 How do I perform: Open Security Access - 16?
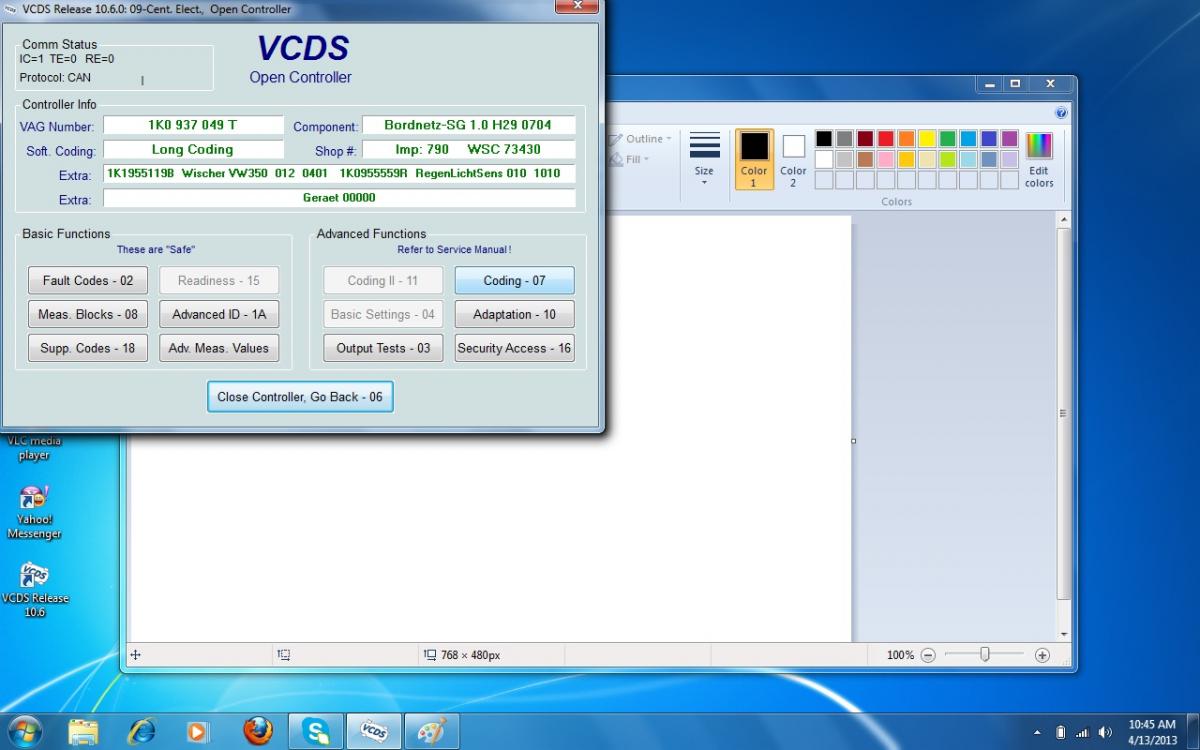click(x=514, y=348)
